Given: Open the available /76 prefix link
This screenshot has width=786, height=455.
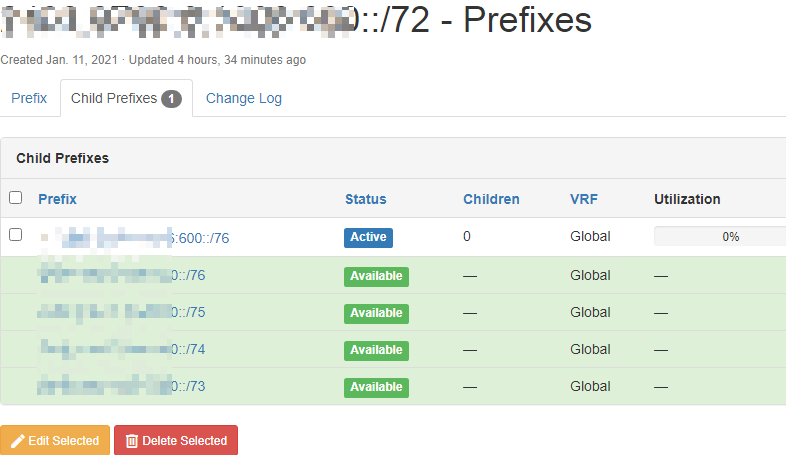Looking at the screenshot, I should [x=121, y=275].
